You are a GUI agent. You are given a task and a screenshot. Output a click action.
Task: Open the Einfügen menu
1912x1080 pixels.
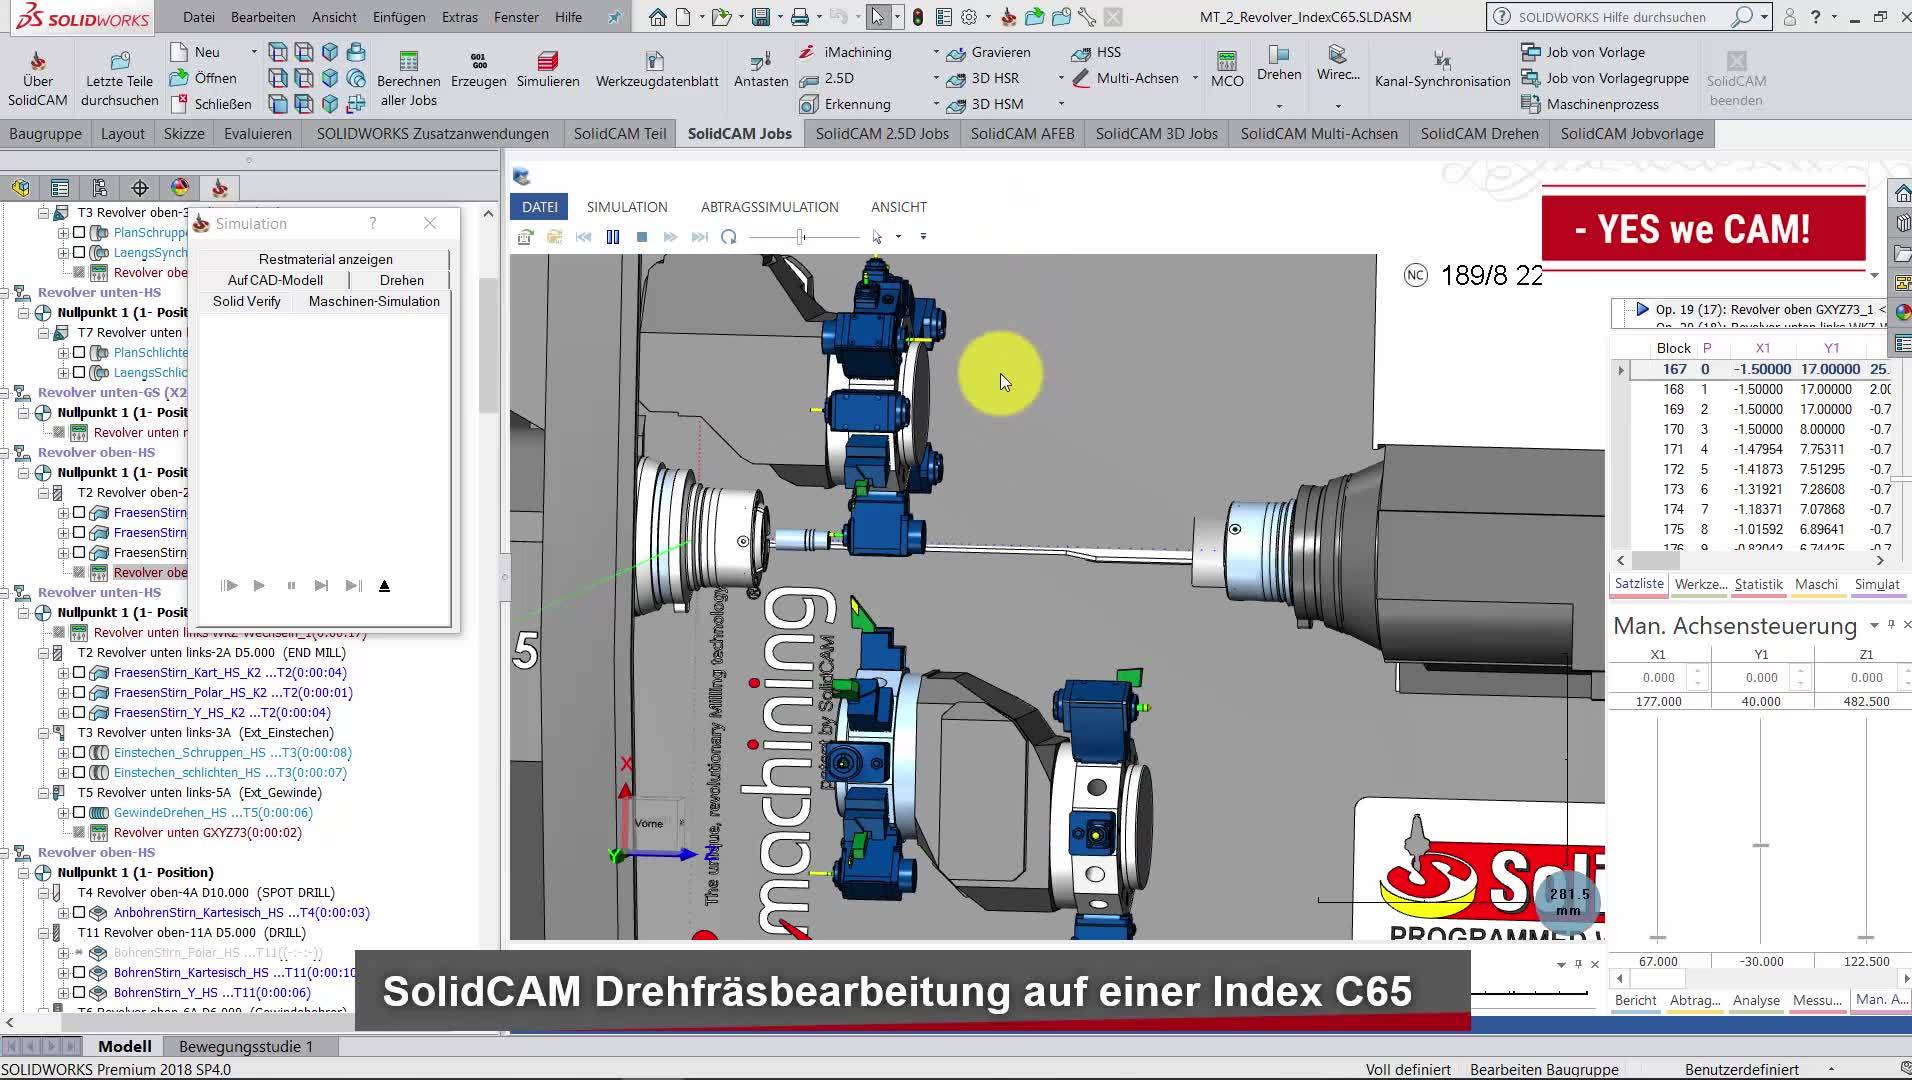398,17
